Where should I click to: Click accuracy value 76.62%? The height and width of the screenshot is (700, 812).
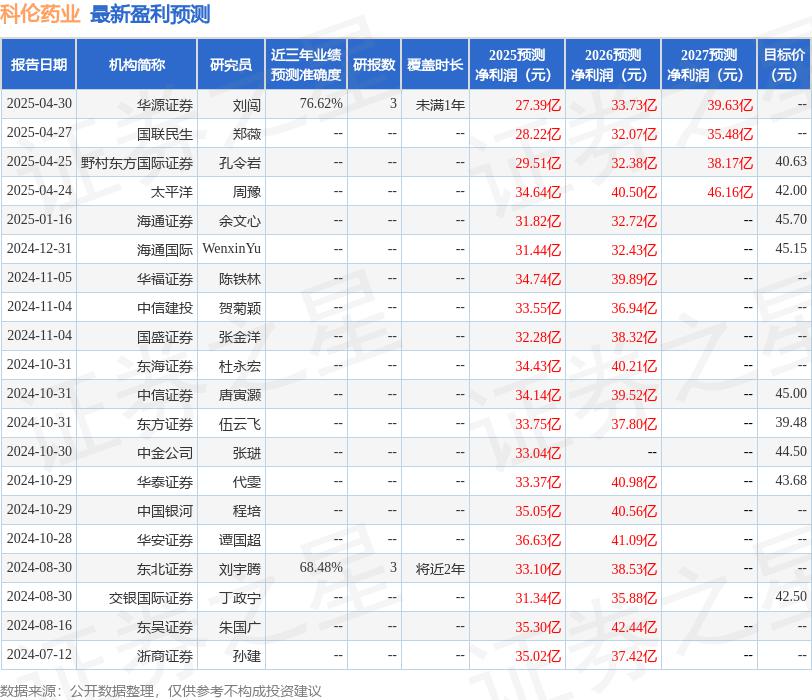click(321, 104)
